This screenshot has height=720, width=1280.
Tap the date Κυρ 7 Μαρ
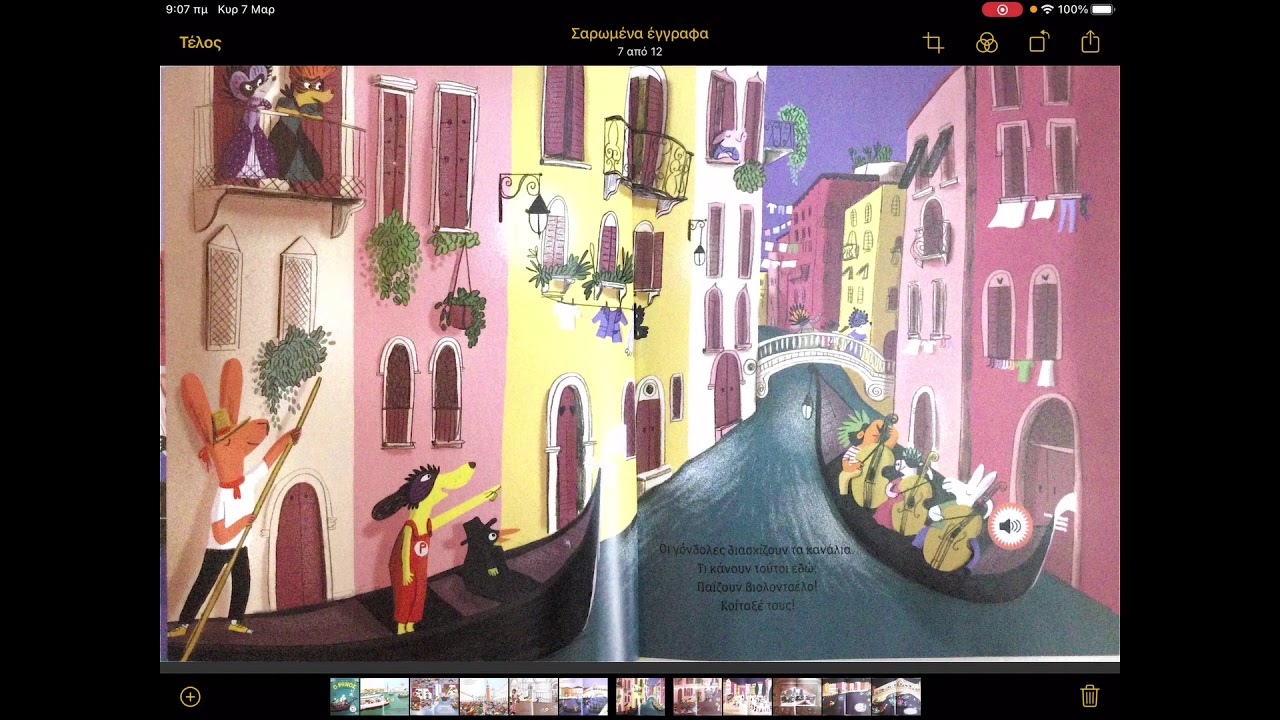pyautogui.click(x=246, y=10)
